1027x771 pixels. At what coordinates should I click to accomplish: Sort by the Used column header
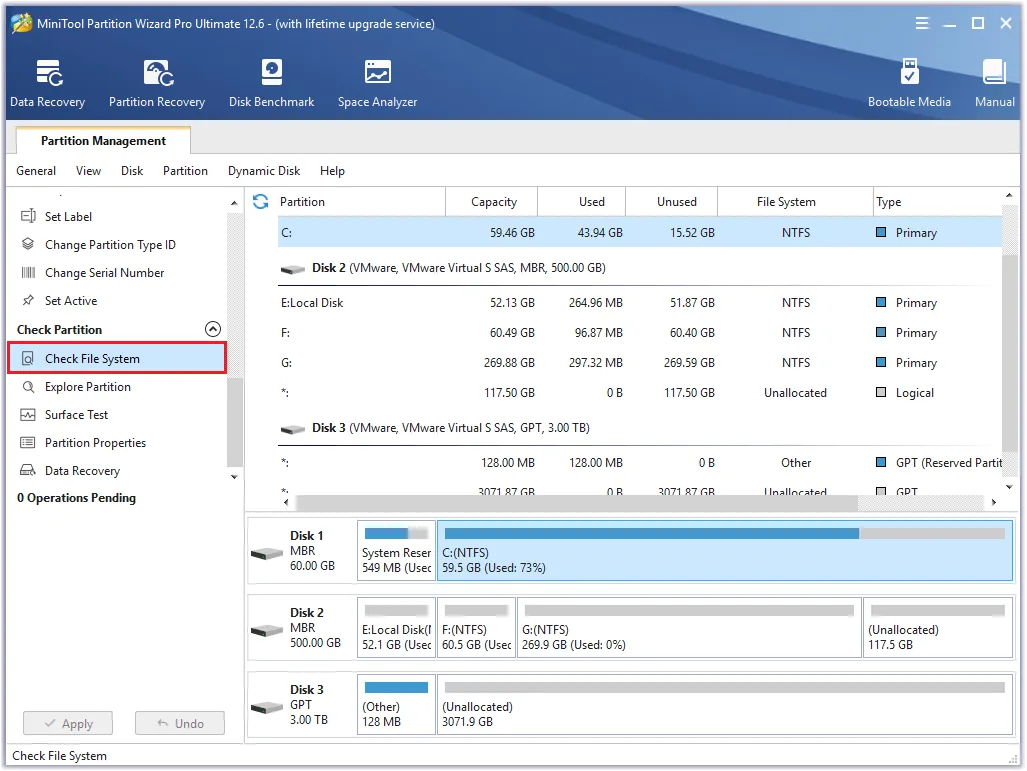pos(582,202)
